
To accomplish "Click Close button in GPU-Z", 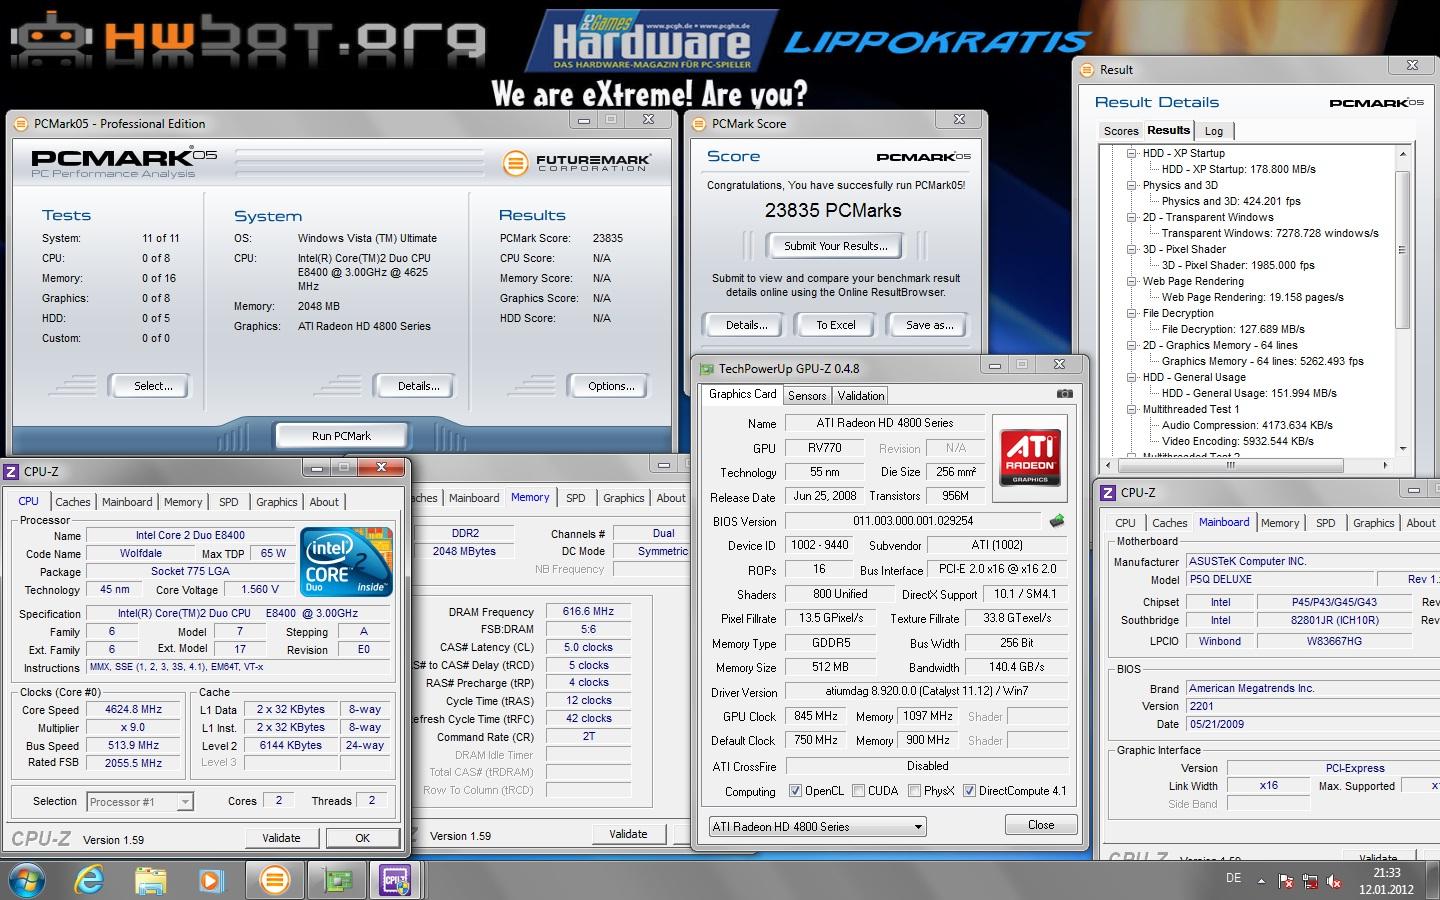I will pyautogui.click(x=1041, y=825).
